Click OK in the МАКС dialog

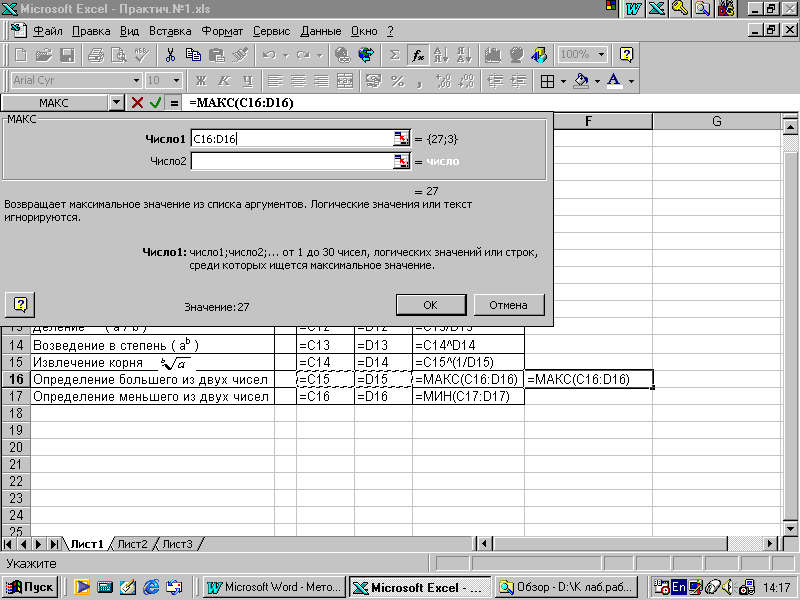(x=431, y=305)
